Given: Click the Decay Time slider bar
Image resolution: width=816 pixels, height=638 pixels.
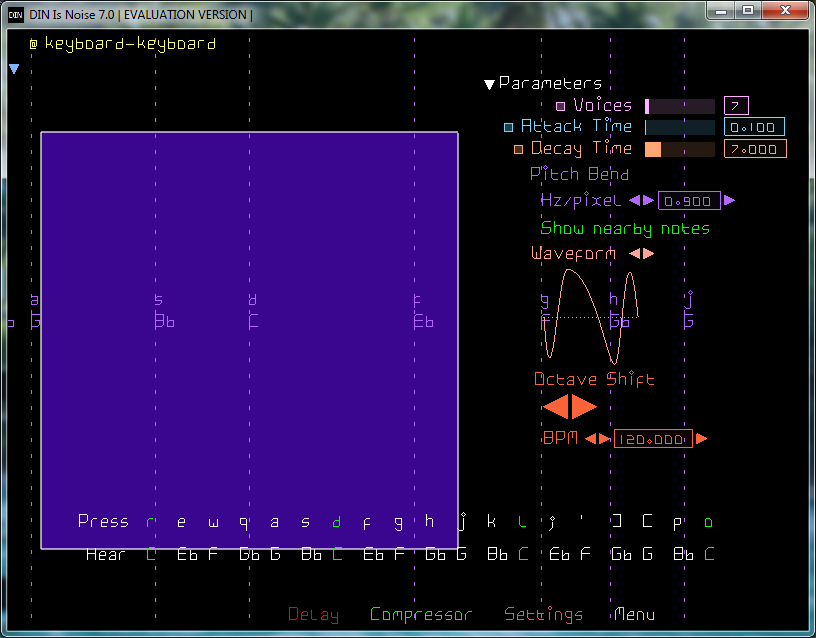Looking at the screenshot, I should tap(680, 149).
